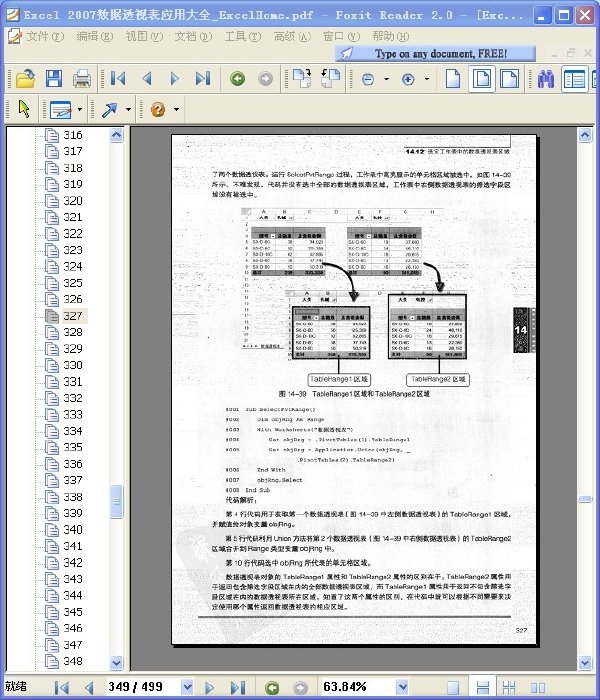
Task: Jump to last page in toolbar
Action: pyautogui.click(x=203, y=79)
